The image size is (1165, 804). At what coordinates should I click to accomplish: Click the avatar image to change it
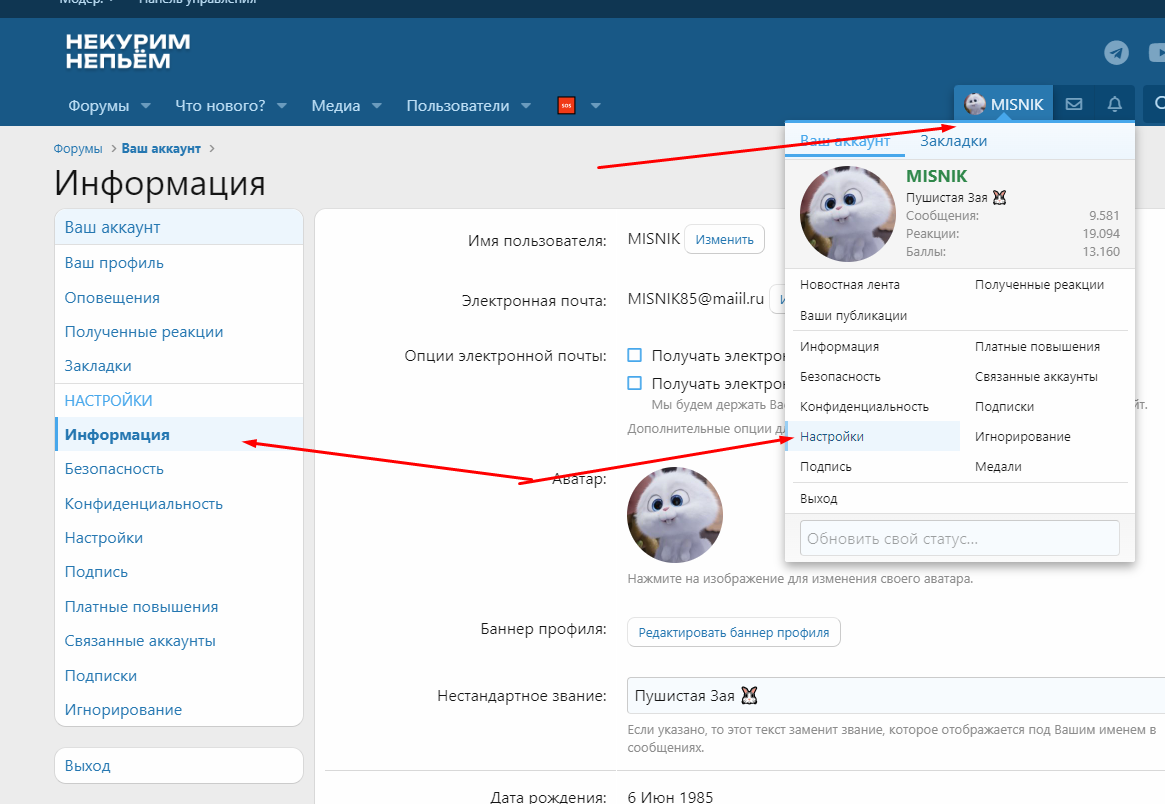click(x=675, y=514)
